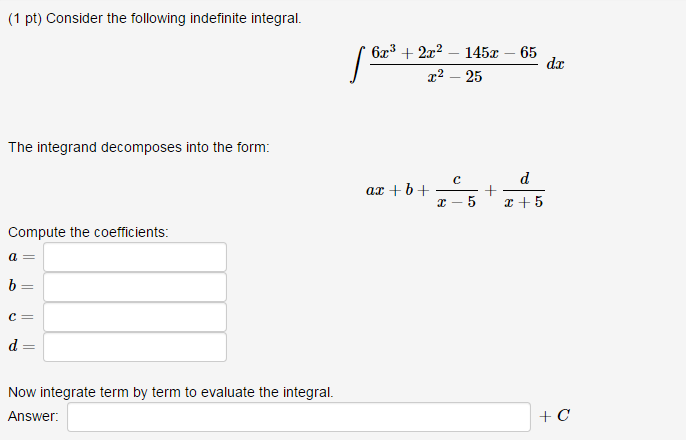Select the input box next to c =
Viewport: 686px width, 440px height.
pyautogui.click(x=135, y=317)
